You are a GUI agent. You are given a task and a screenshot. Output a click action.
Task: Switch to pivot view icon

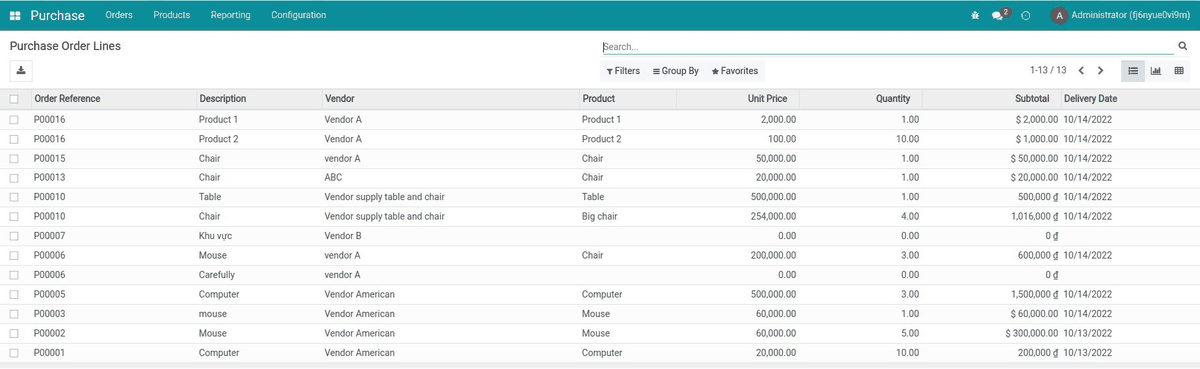1179,71
